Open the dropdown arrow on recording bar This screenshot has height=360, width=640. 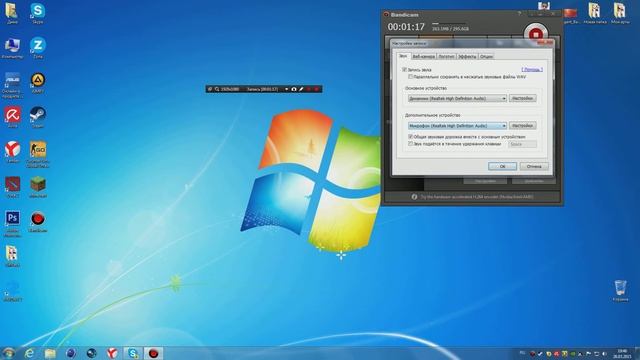[286, 89]
